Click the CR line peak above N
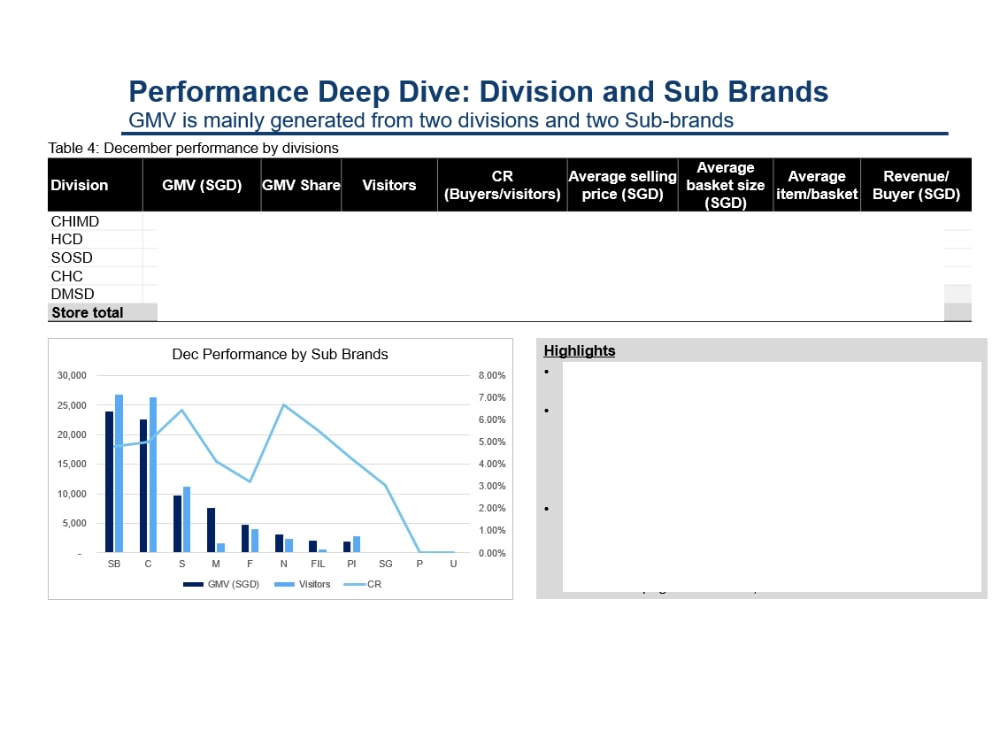 (284, 405)
